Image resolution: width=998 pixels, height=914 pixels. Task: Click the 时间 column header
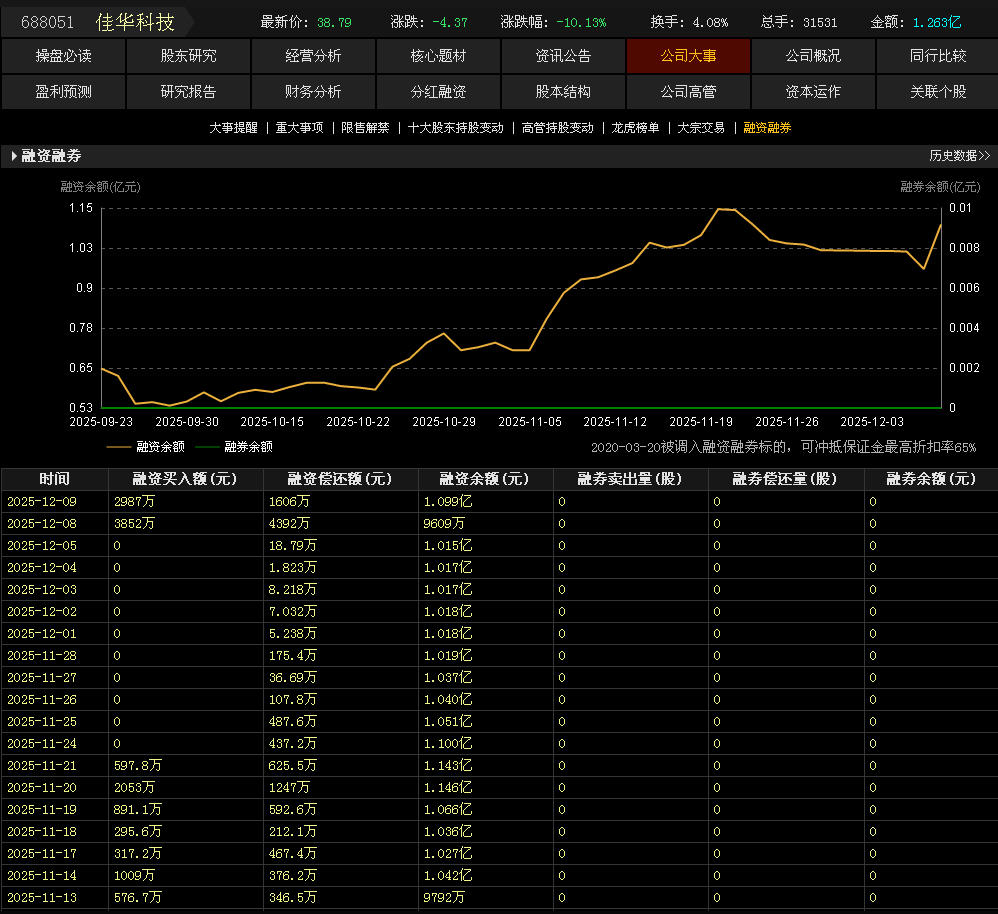pos(55,479)
